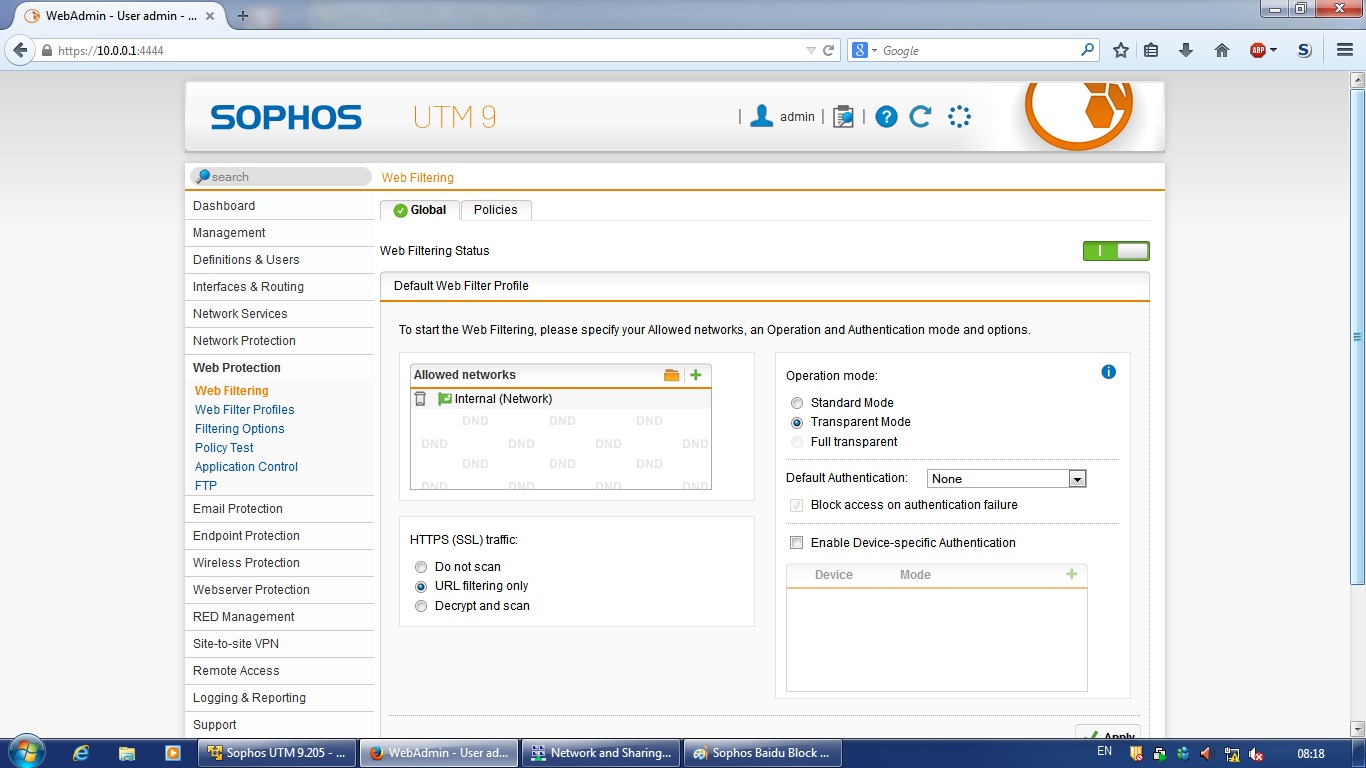Click magnifier icon in Google search box

1088,50
